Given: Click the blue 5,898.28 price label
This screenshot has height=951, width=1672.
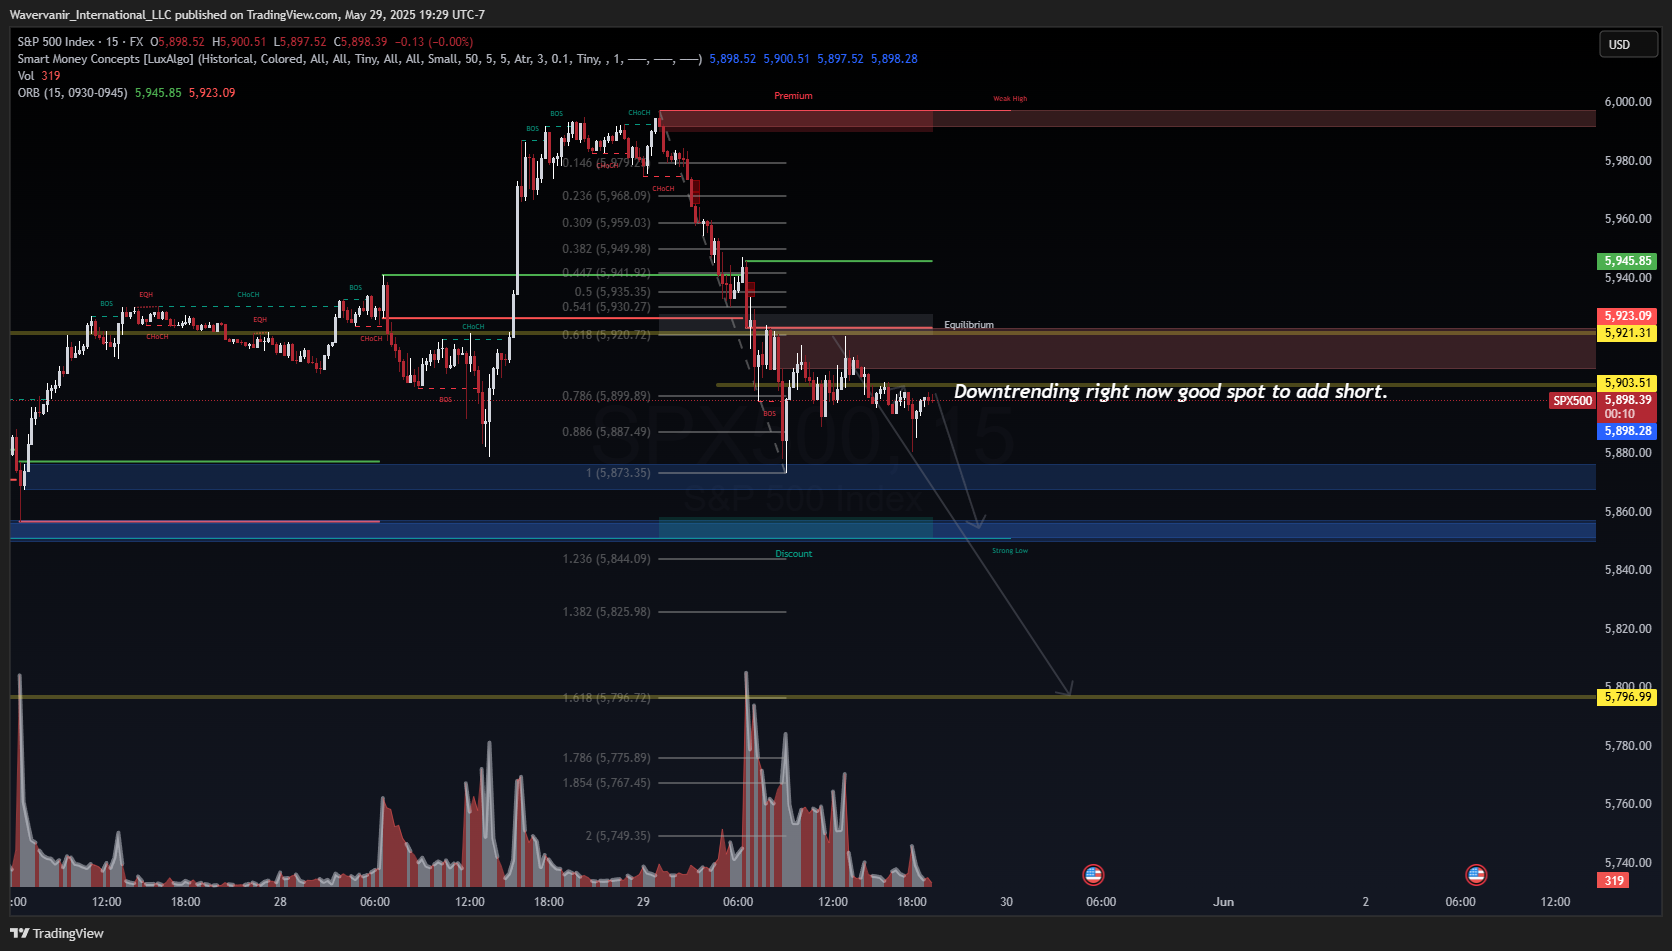Looking at the screenshot, I should coord(1627,431).
